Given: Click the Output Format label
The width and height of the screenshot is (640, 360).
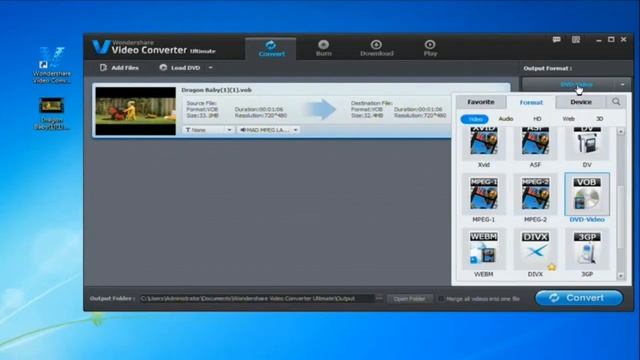Looking at the screenshot, I should click(547, 68).
